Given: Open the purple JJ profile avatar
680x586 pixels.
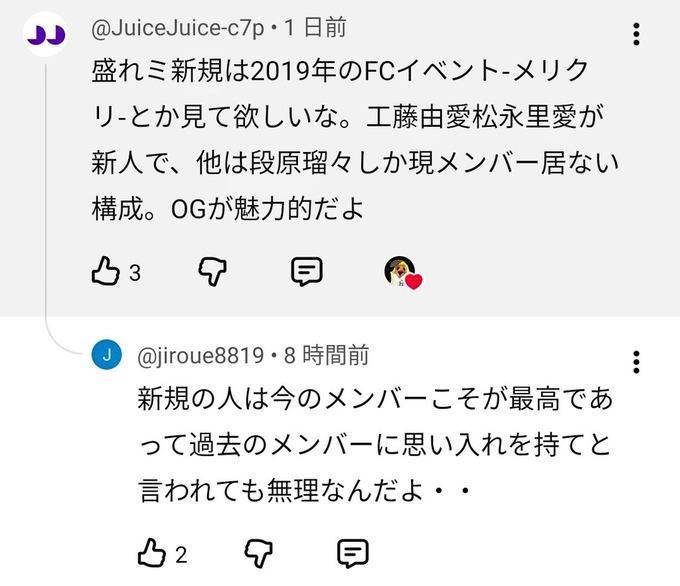Looking at the screenshot, I should point(46,34).
